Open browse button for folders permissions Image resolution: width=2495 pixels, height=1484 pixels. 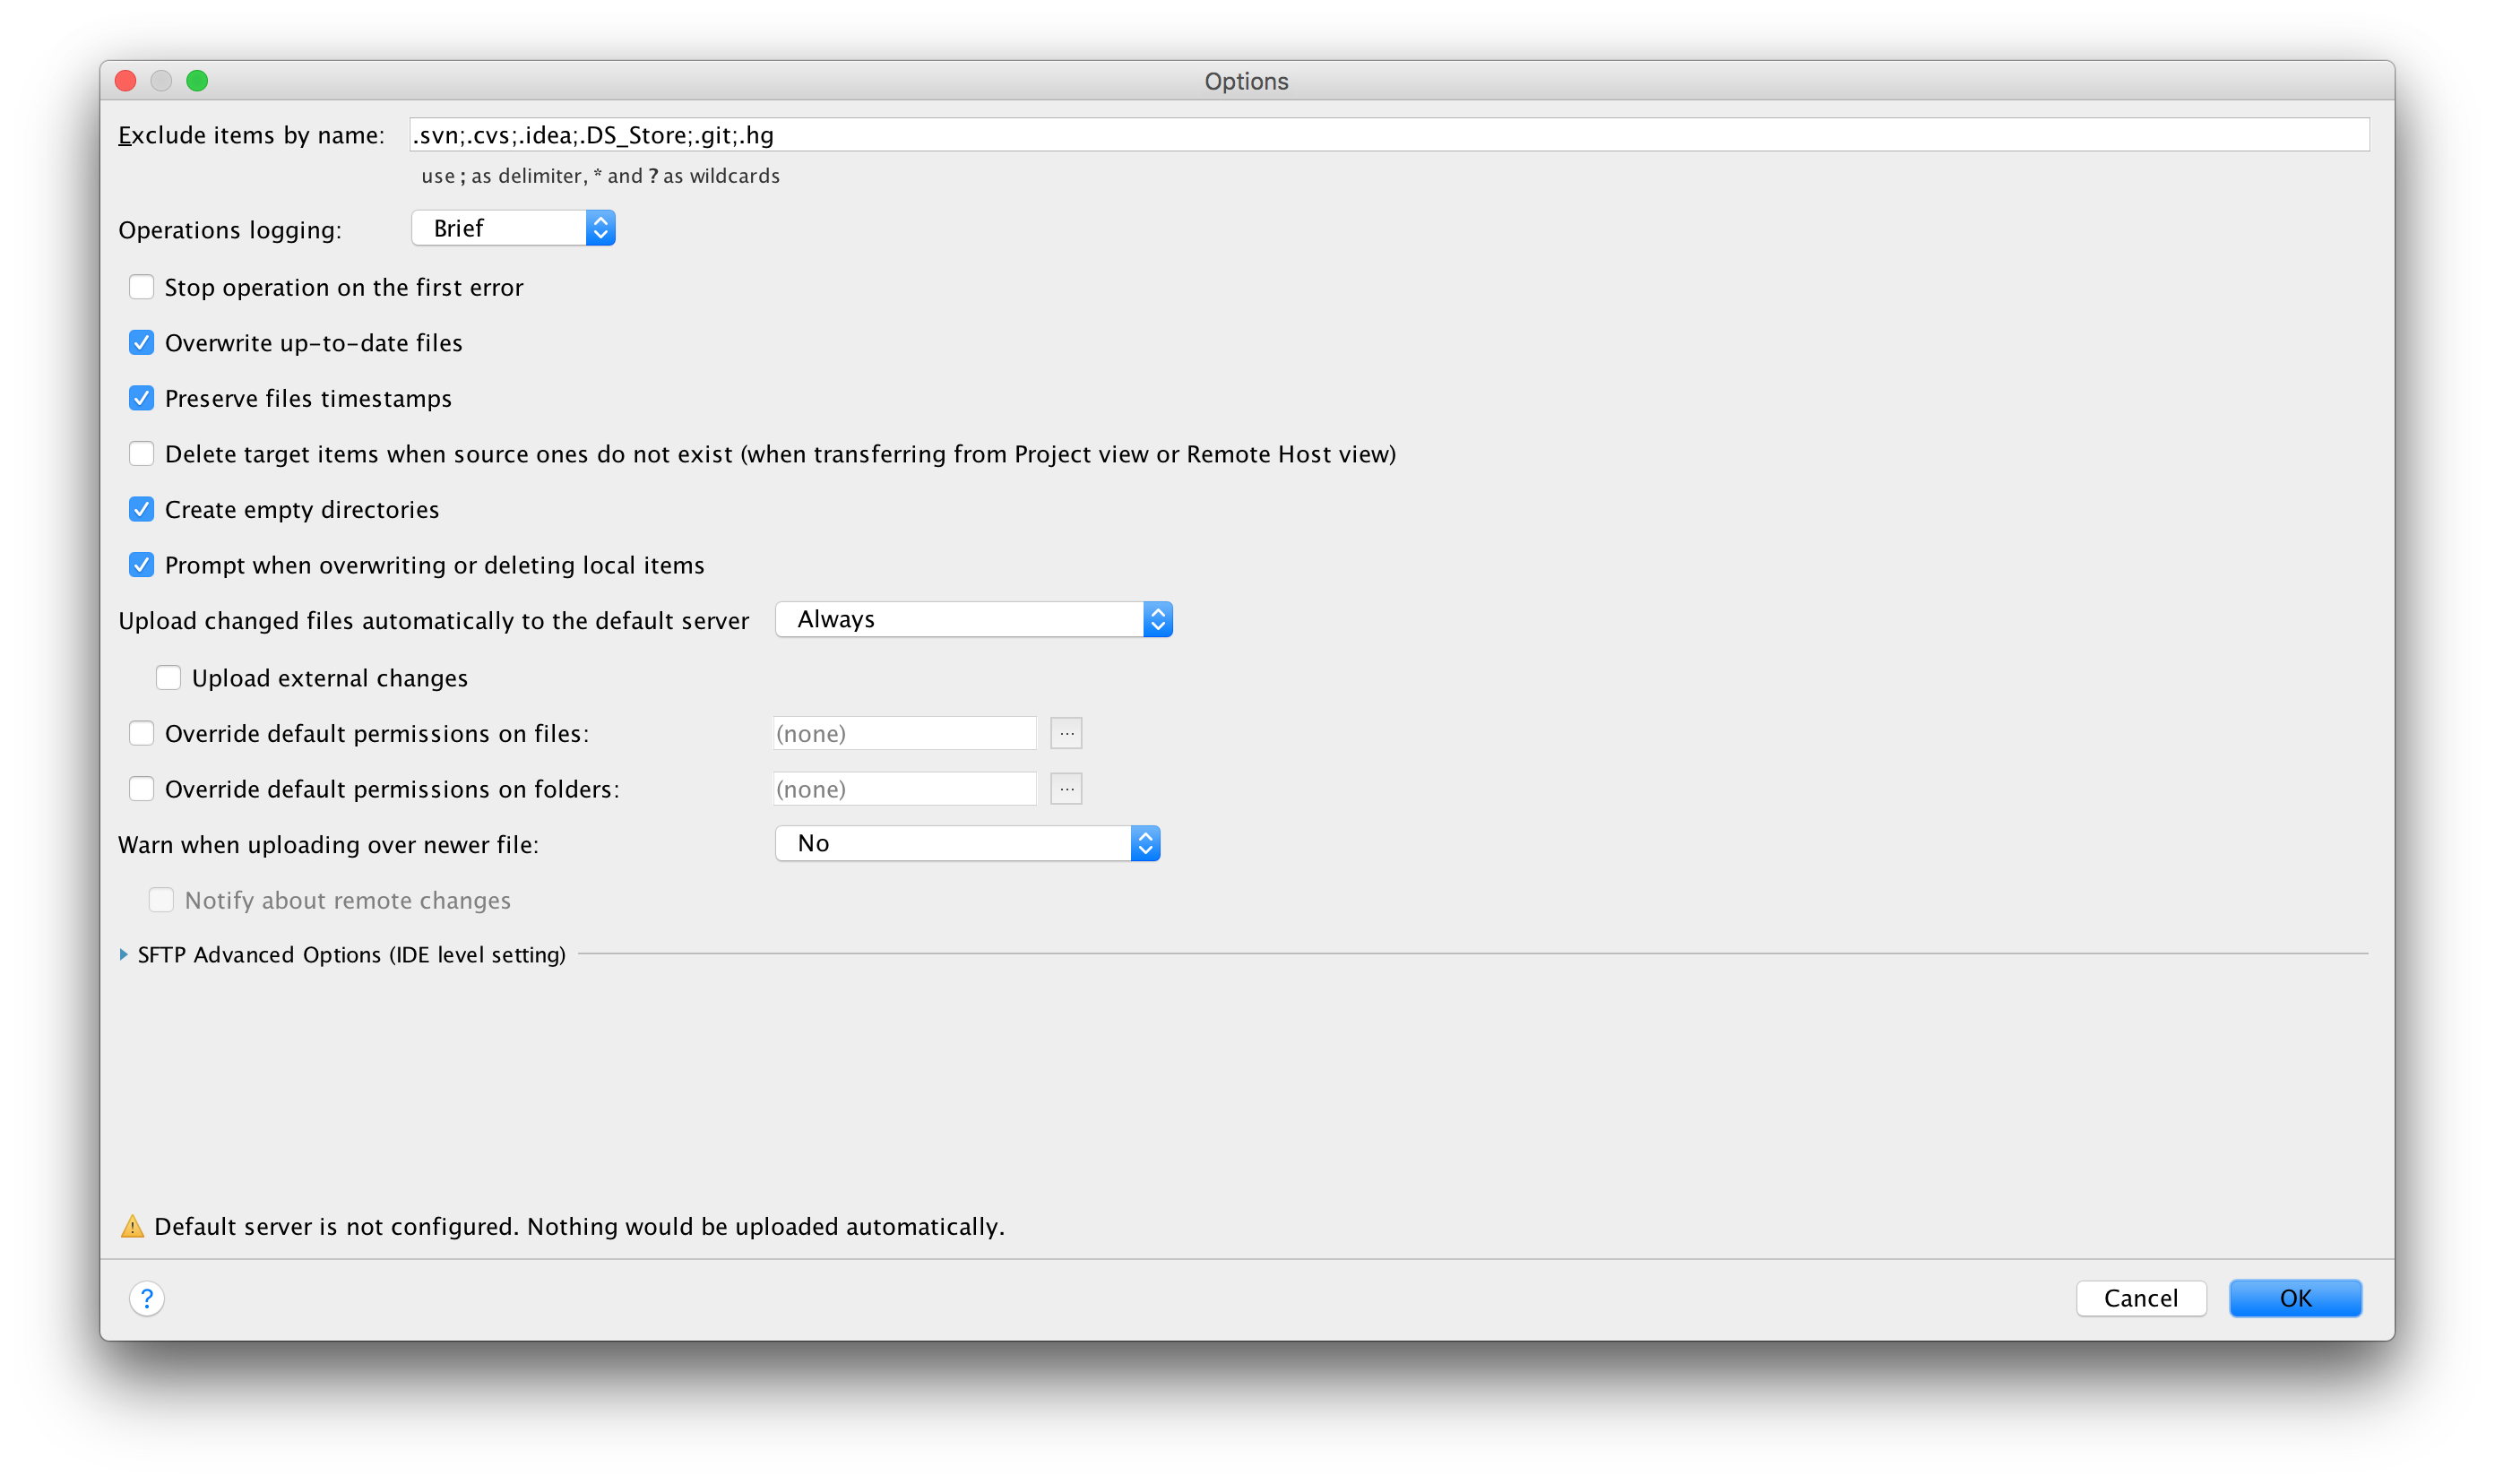pos(1066,789)
